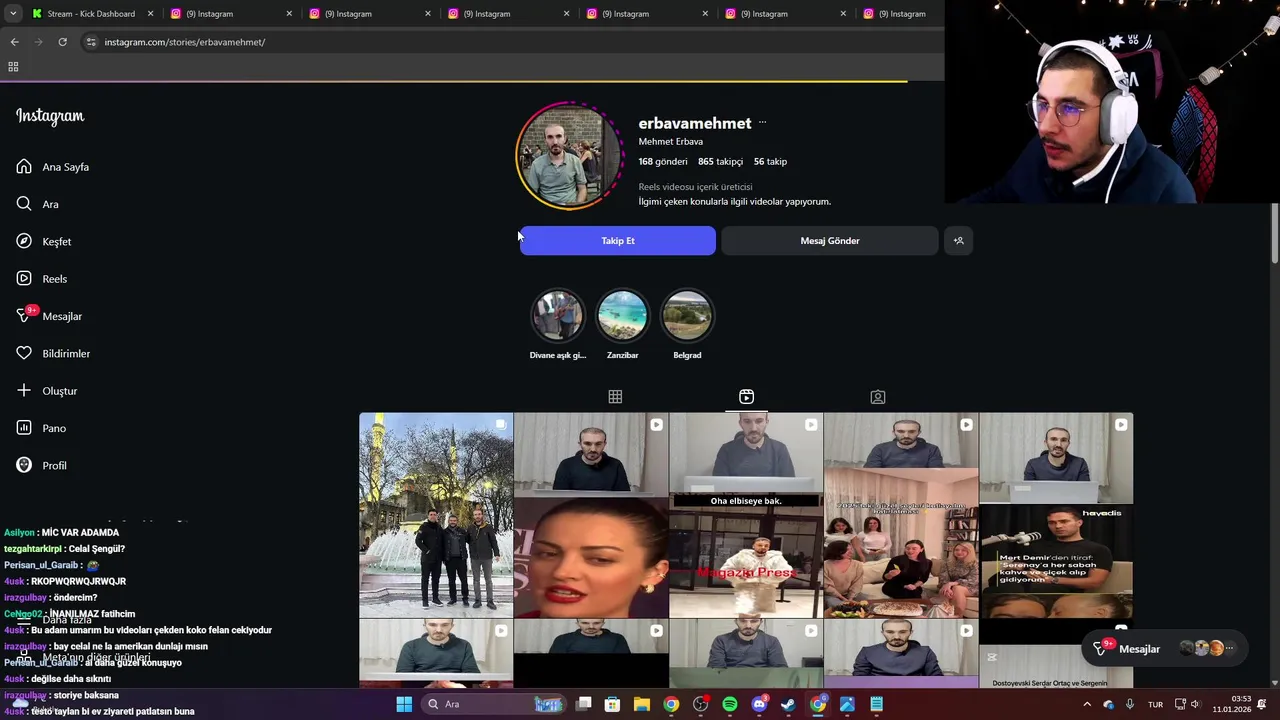The width and height of the screenshot is (1280, 720).
Task: Open Steam from the taskbar
Action: click(788, 704)
